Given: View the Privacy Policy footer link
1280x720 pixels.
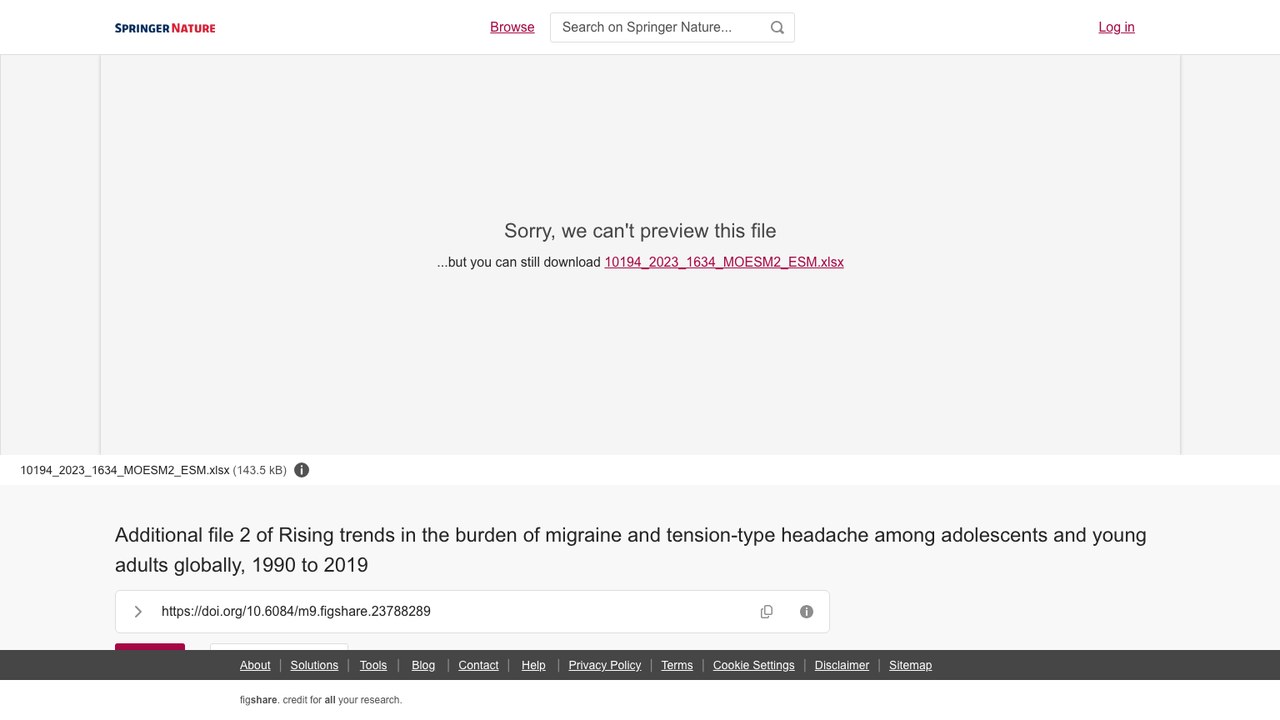Looking at the screenshot, I should tap(605, 665).
